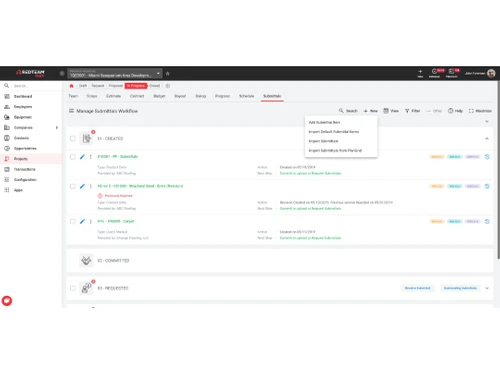
Task: Click Filter in the workflow toolbar
Action: [412, 111]
